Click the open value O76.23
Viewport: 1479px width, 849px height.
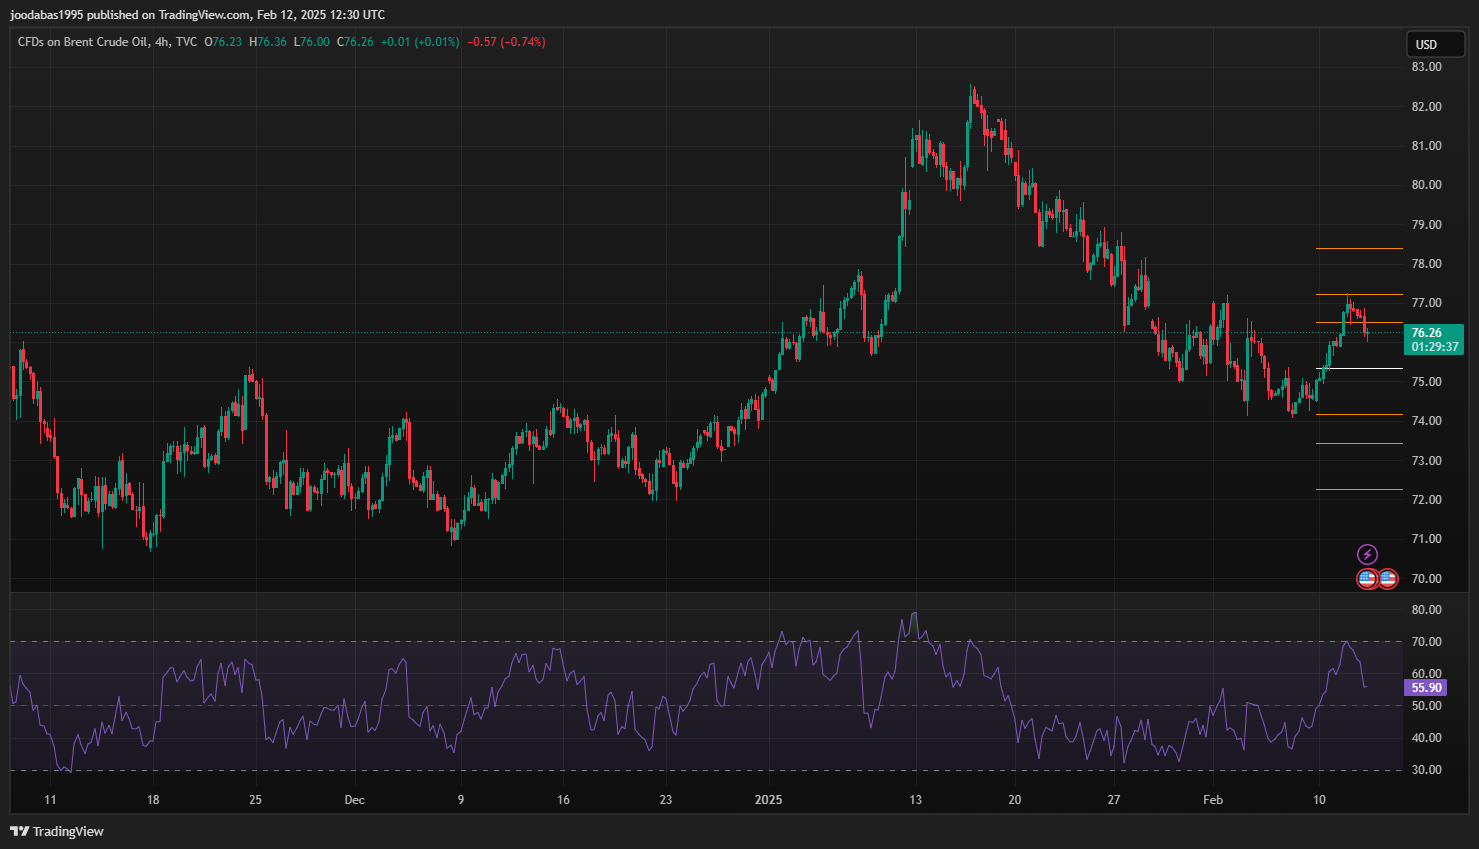pyautogui.click(x=223, y=42)
